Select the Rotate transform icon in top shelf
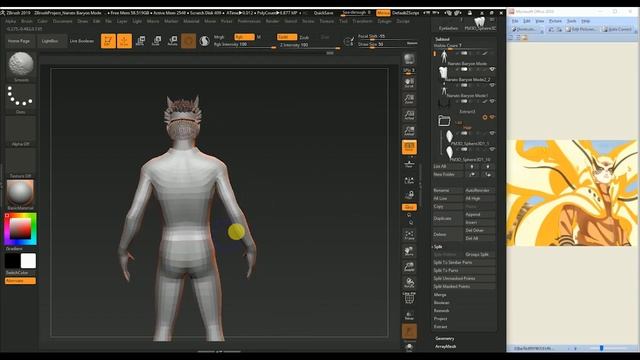The height and width of the screenshot is (360, 640). pos(172,41)
